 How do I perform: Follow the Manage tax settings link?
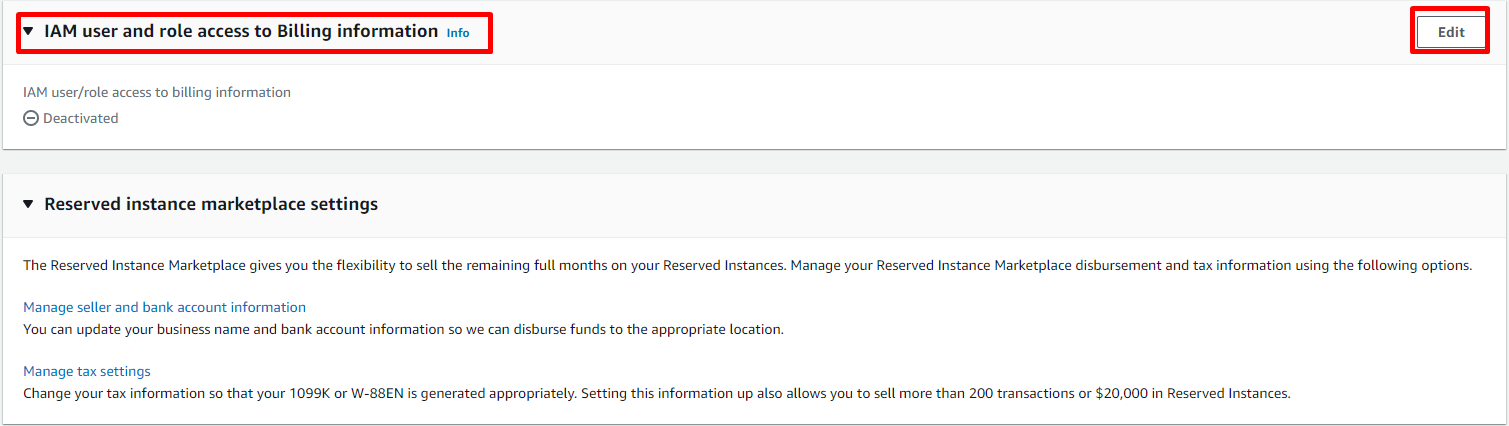coord(87,371)
